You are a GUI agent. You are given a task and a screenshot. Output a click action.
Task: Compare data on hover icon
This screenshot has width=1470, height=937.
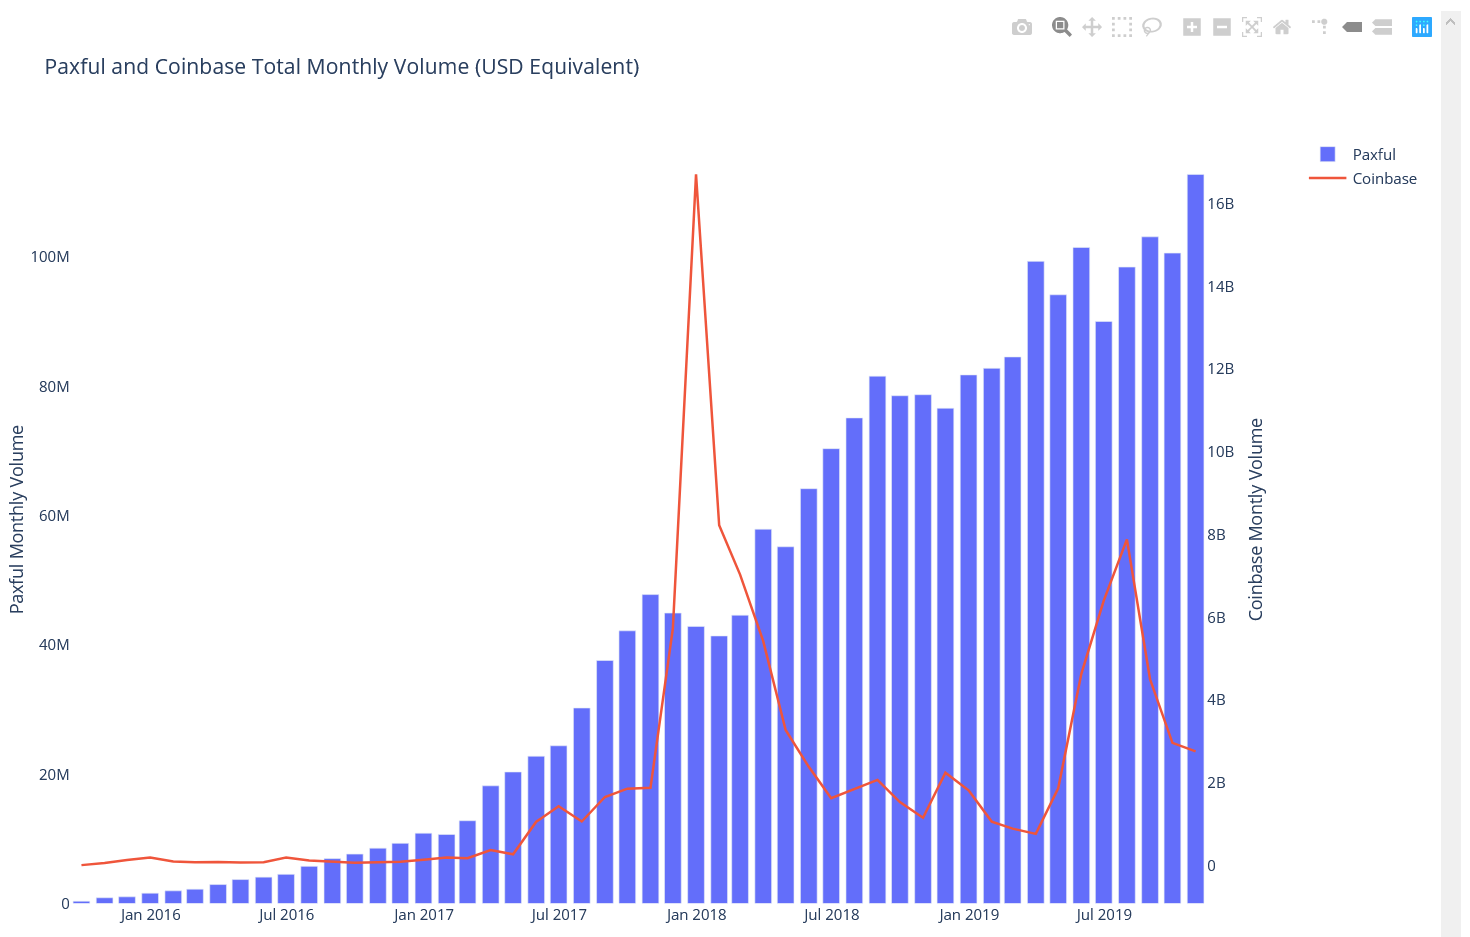point(1382,27)
